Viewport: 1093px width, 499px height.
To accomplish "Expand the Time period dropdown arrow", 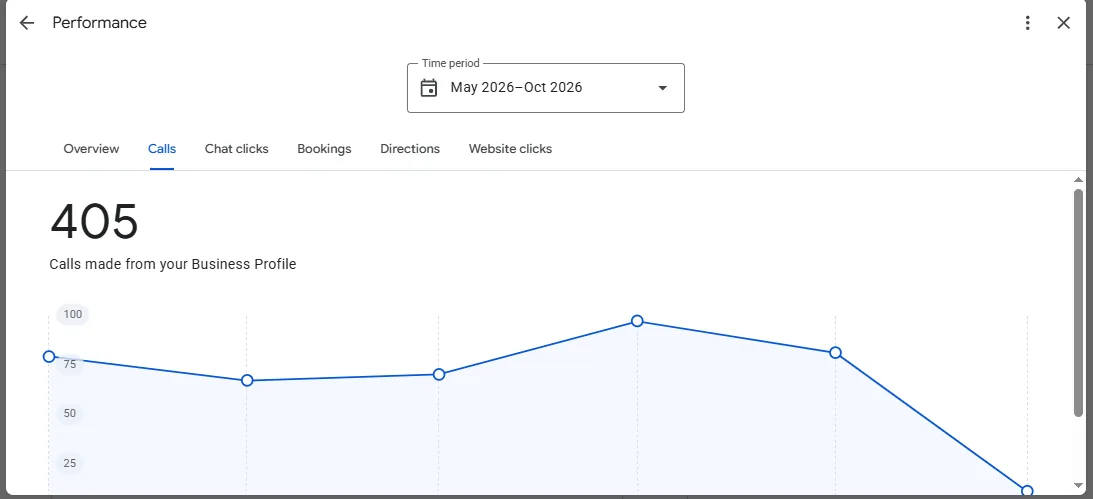I will [x=662, y=88].
